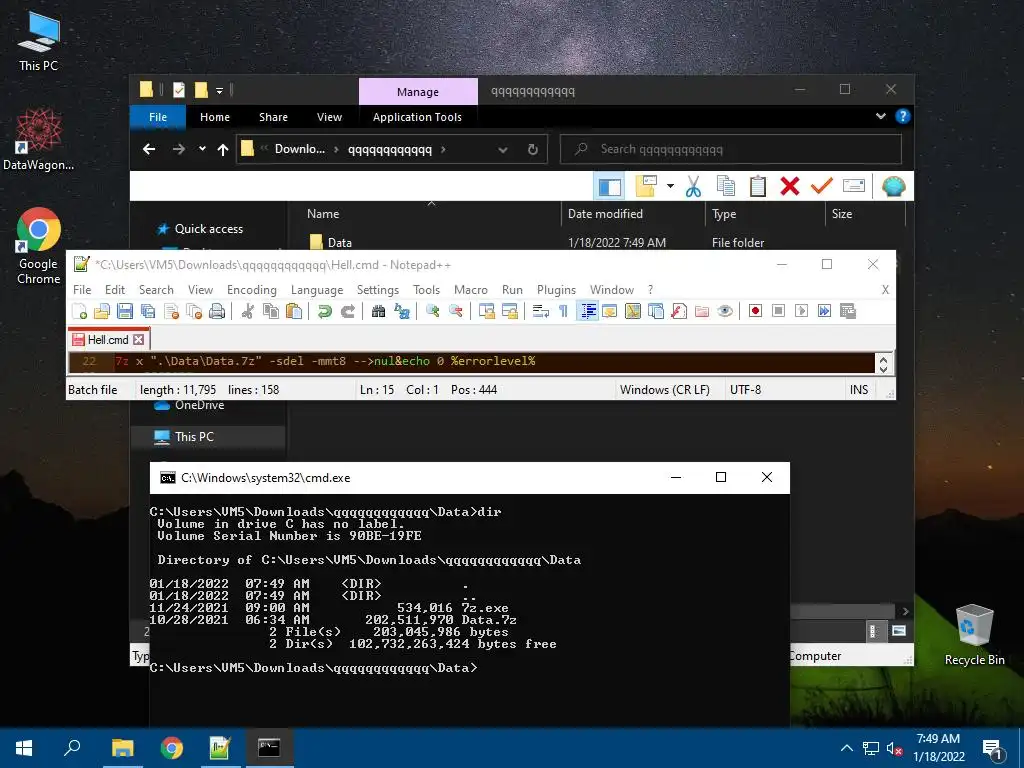Toggle Word Wrap in Notepad++ toolbar
This screenshot has height=768, width=1024.
[541, 312]
